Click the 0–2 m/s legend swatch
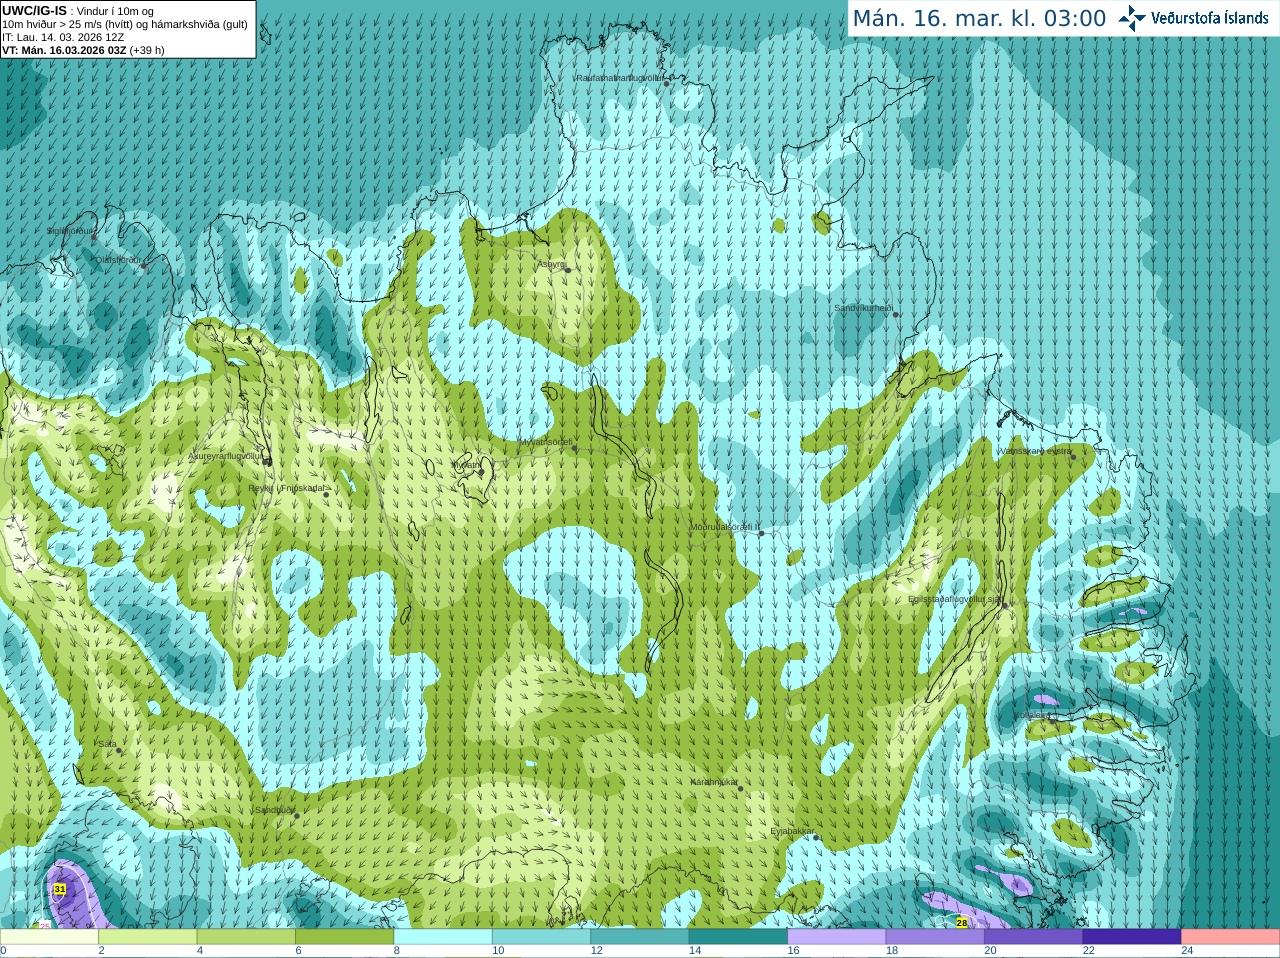The width and height of the screenshot is (1280, 958). tap(49, 937)
